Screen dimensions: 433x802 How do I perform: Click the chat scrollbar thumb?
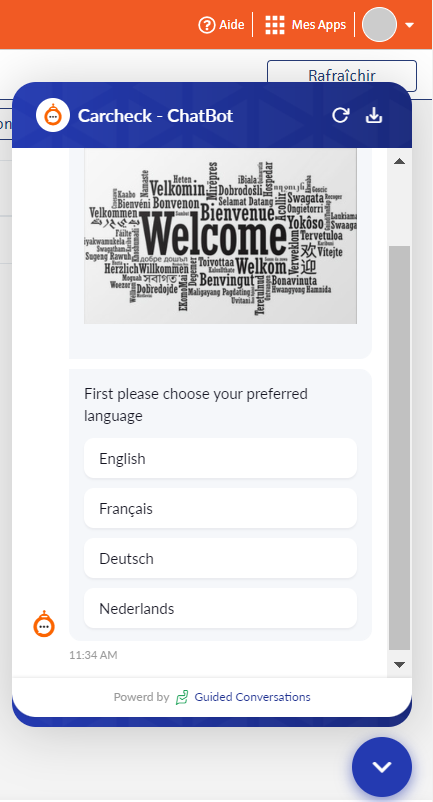(x=400, y=448)
